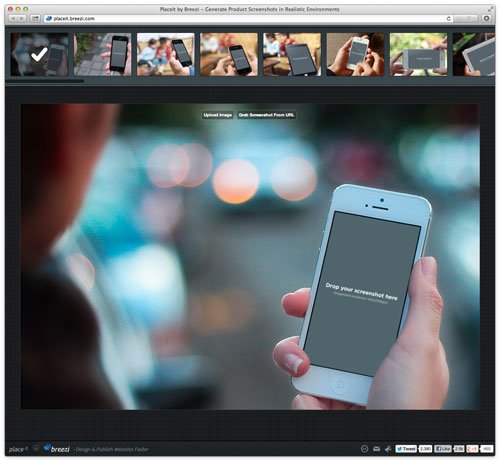Pick the thumbnail with kids sitting behind phone
Image resolution: width=500 pixels, height=461 pixels.
point(166,54)
